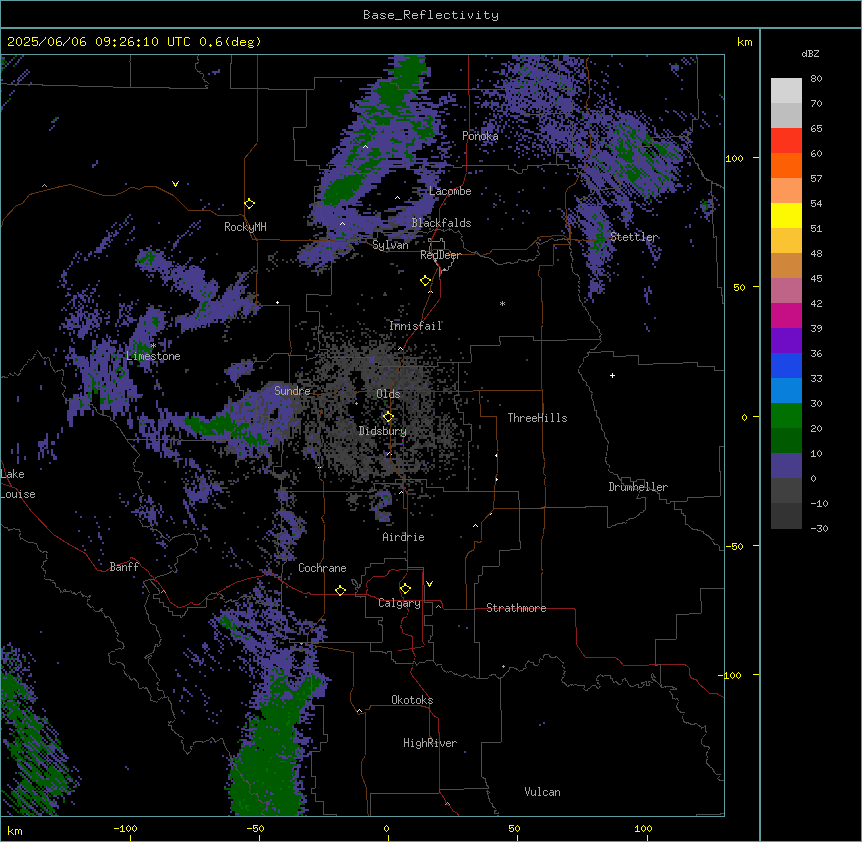Click the Sundre label
The image size is (862, 842).
point(292,391)
